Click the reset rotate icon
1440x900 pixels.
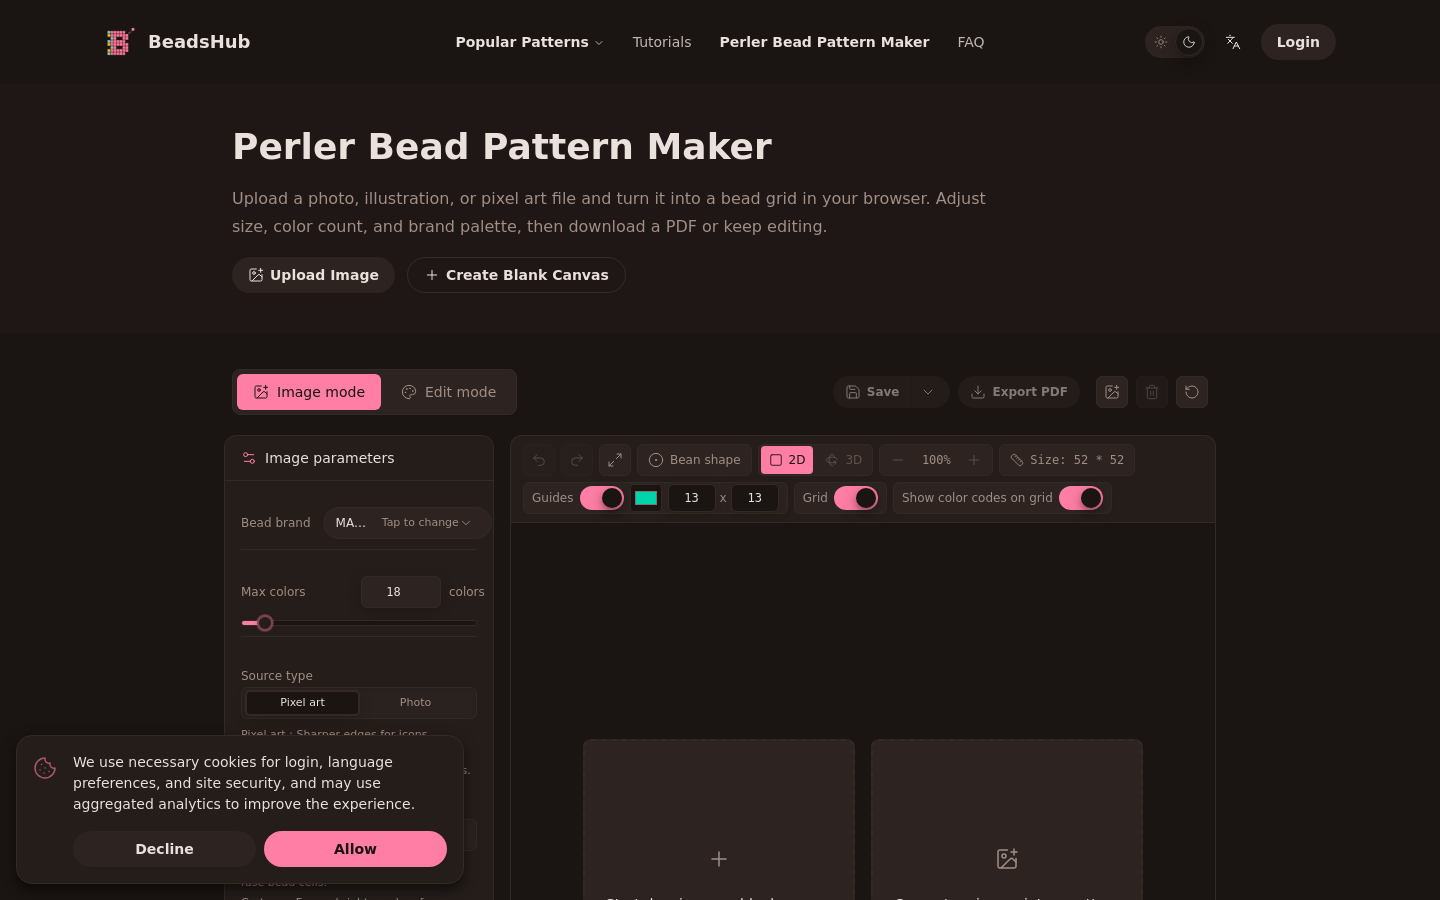click(x=1192, y=392)
